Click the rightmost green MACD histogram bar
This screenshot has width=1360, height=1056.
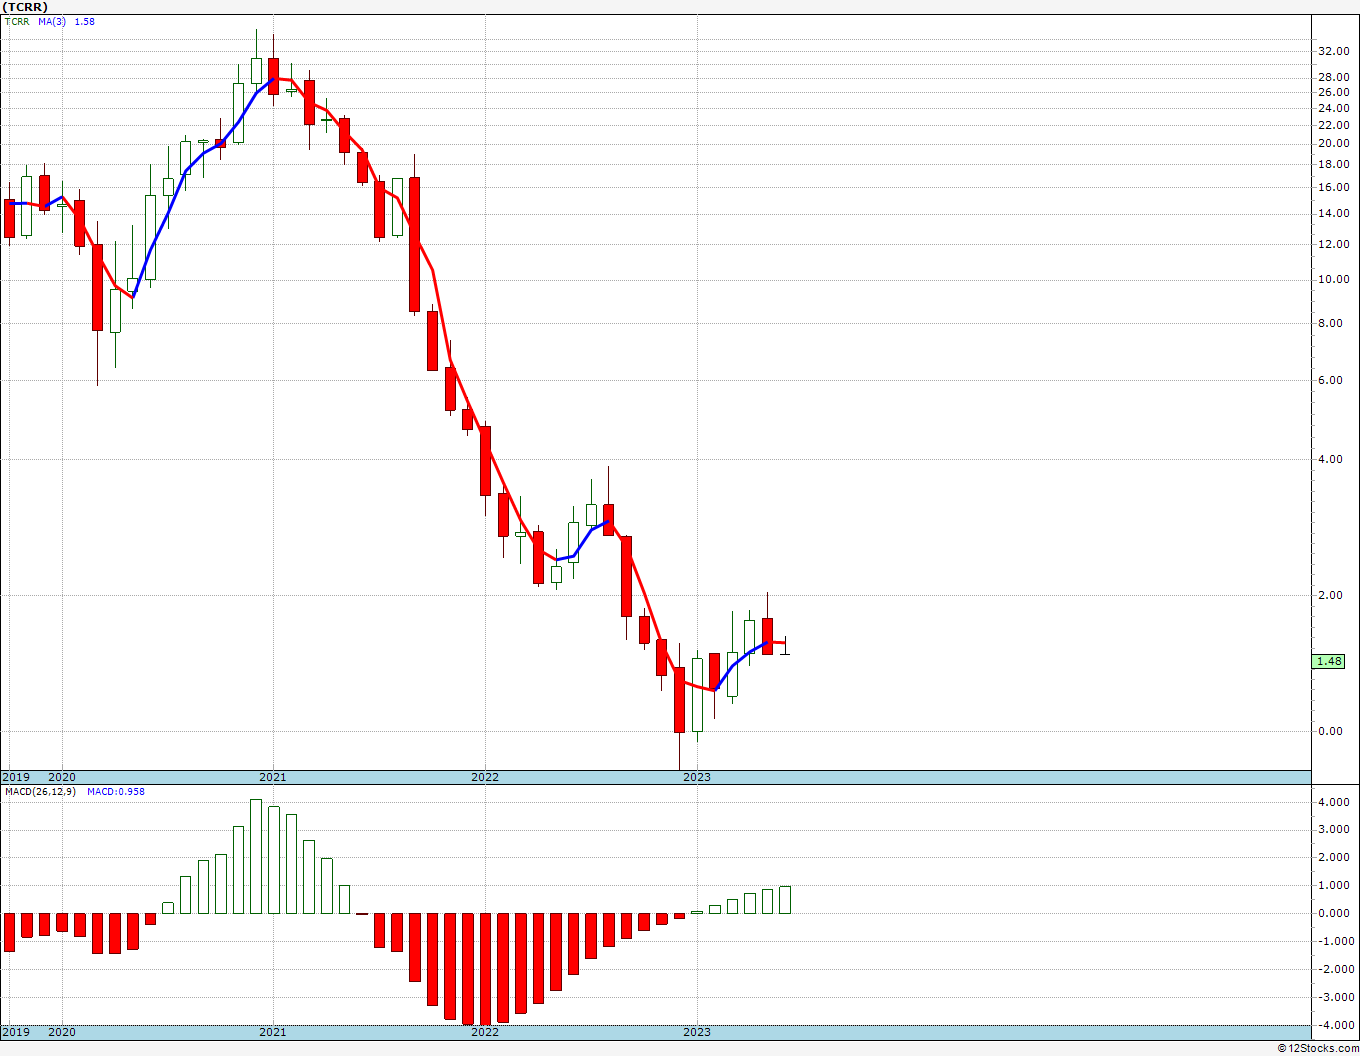pyautogui.click(x=785, y=900)
